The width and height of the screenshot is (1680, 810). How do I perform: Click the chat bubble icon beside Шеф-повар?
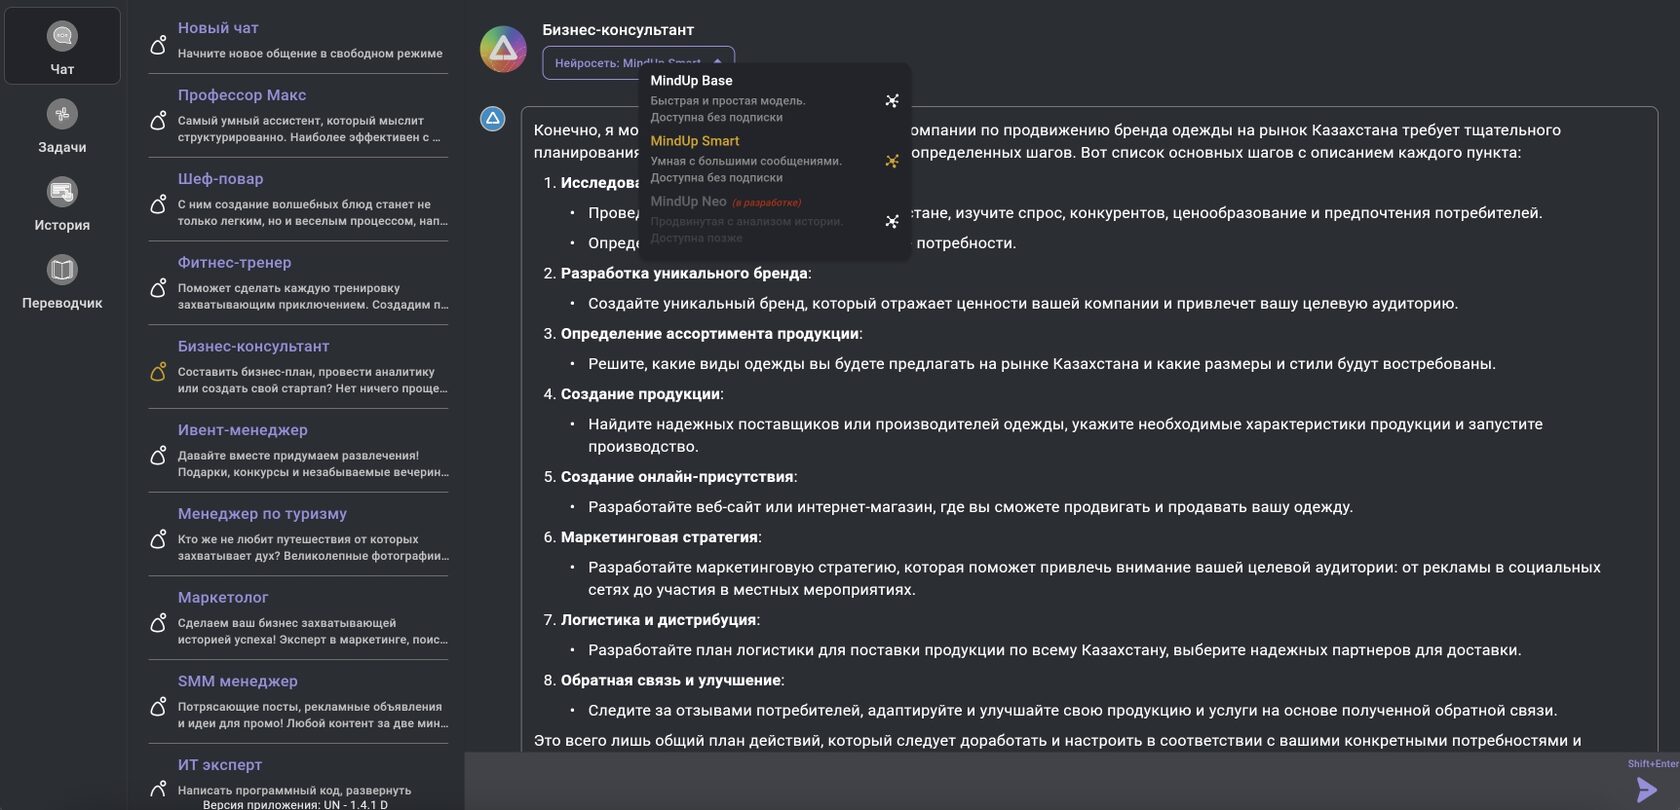coord(159,203)
